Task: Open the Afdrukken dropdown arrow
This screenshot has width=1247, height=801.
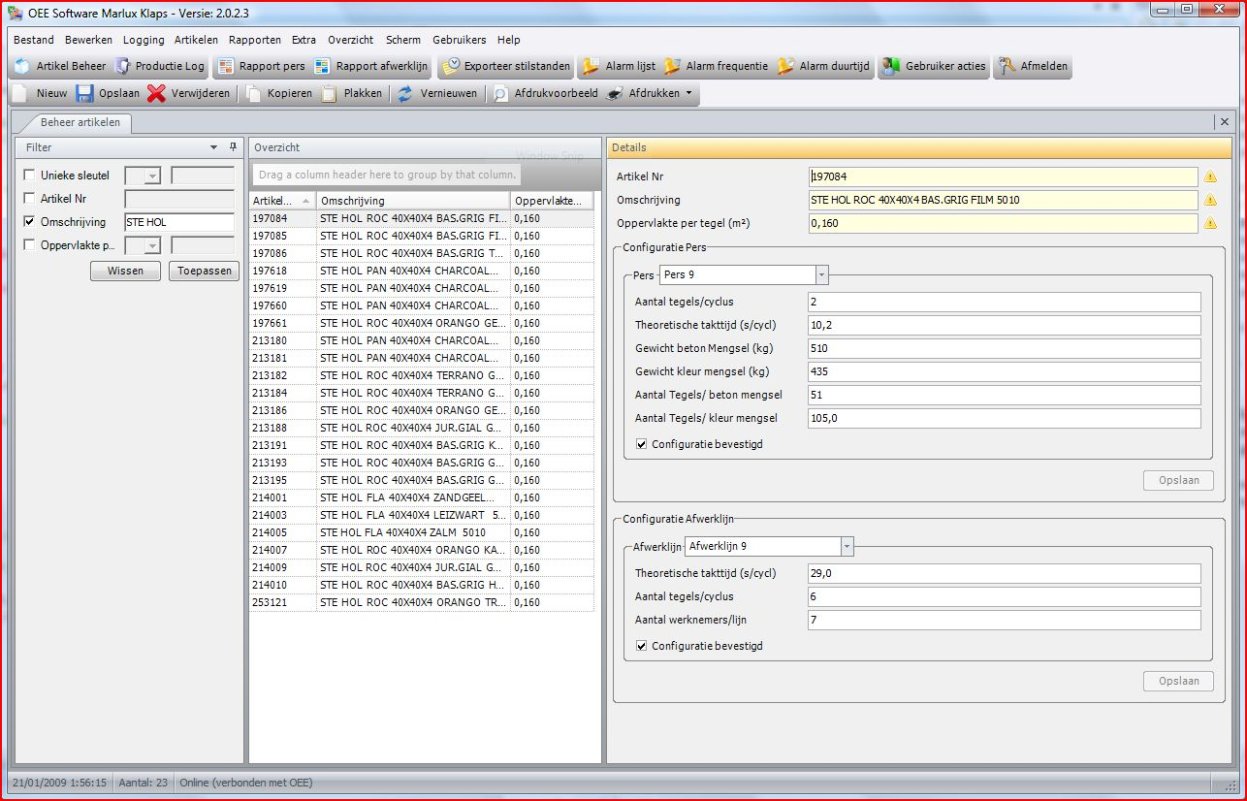Action: coord(688,94)
